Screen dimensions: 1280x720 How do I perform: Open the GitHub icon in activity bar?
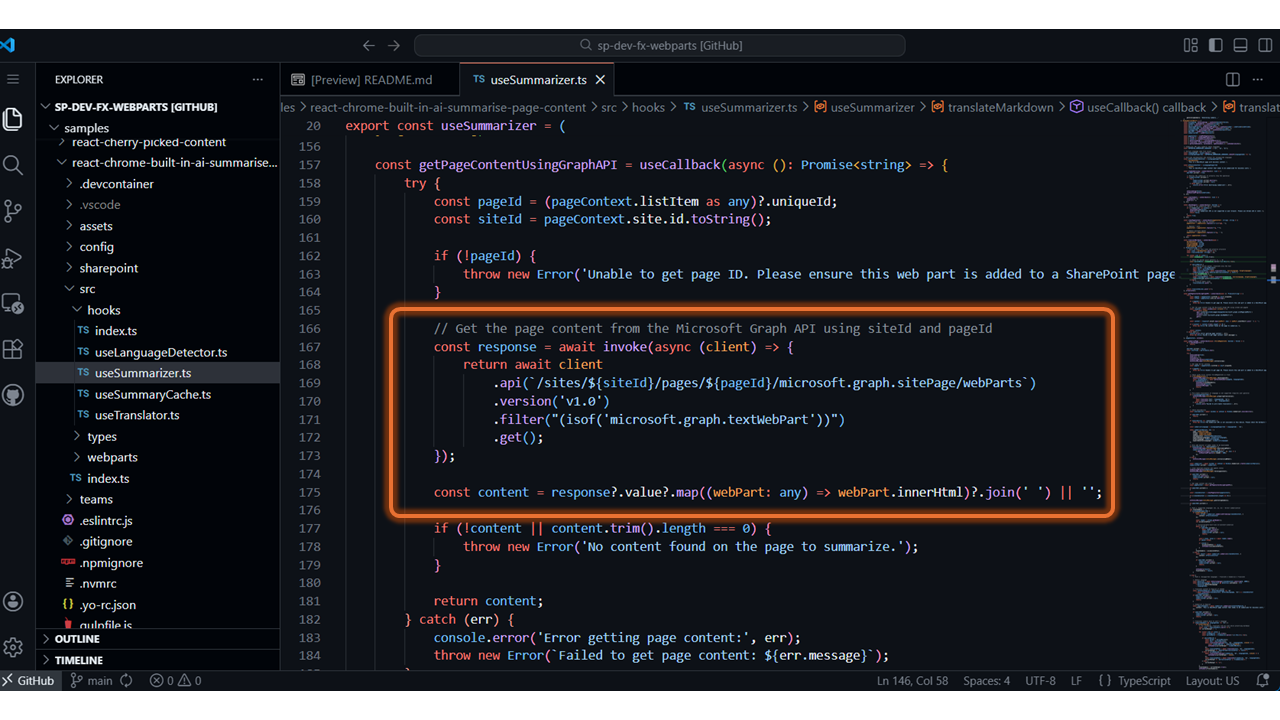[13, 395]
